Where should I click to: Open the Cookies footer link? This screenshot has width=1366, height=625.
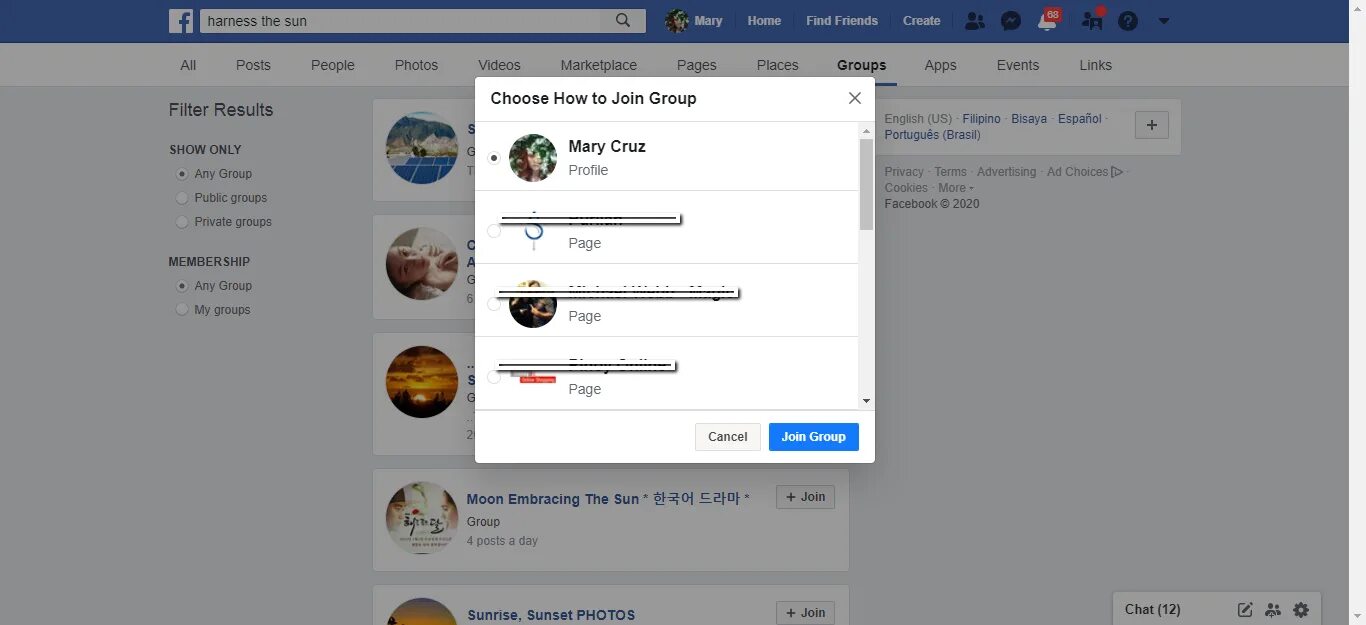pyautogui.click(x=906, y=188)
